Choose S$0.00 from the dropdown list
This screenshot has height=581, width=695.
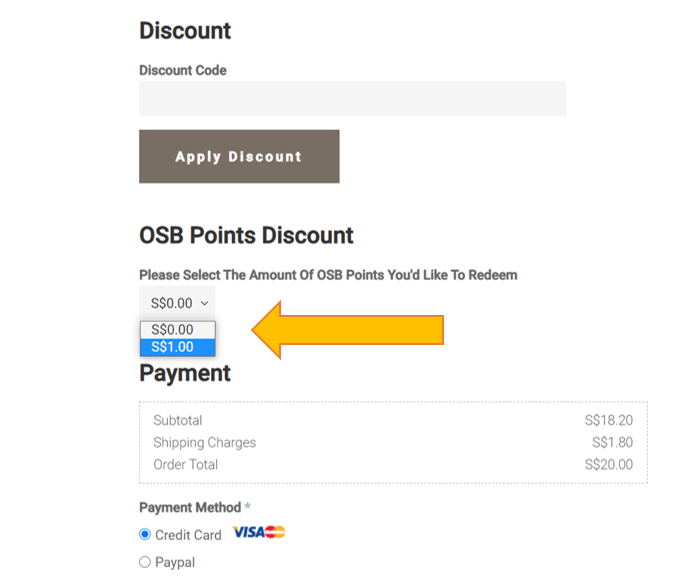178,330
